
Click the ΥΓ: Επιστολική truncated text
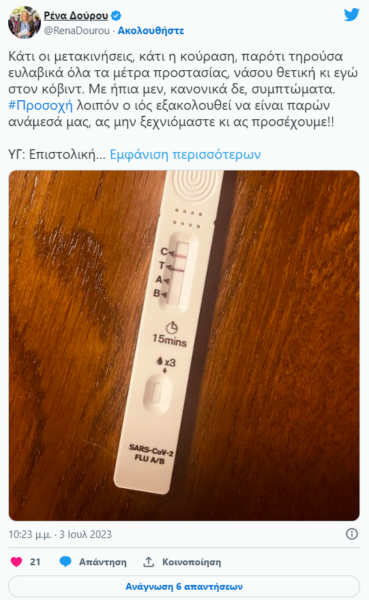click(x=57, y=154)
